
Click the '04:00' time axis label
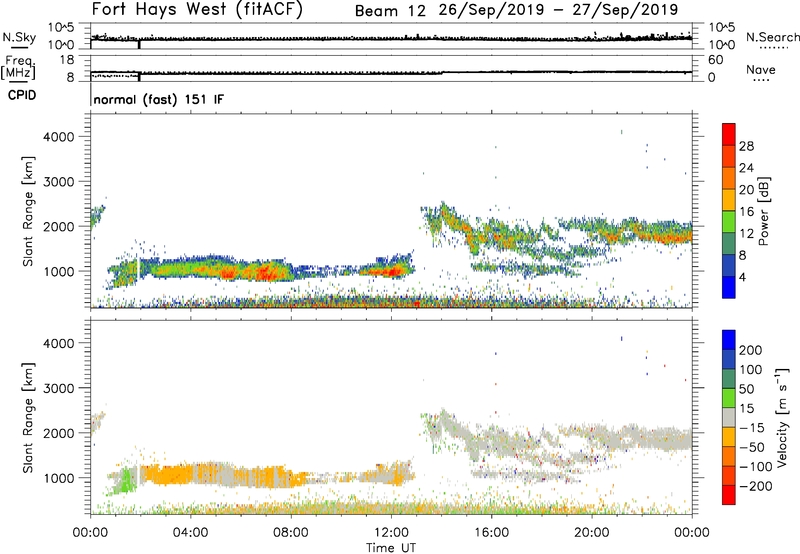pos(190,533)
